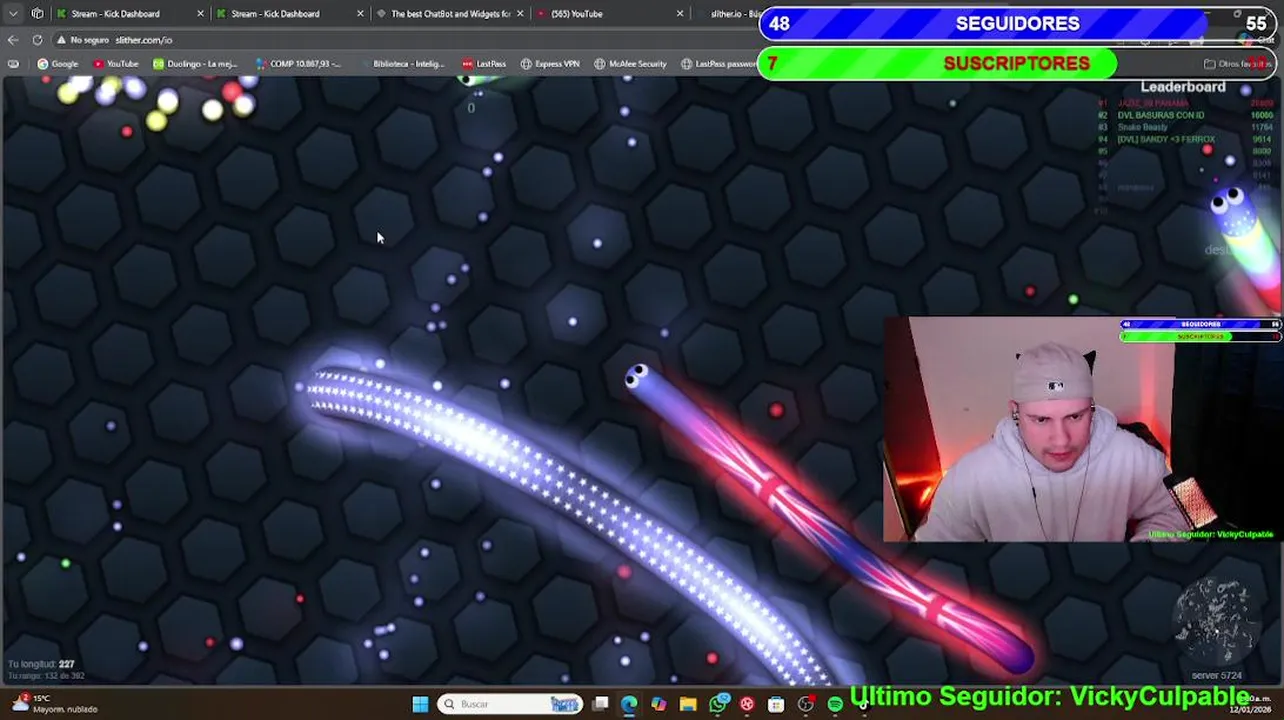1284x720 pixels.
Task: Click leaderboard entry SANDY <3 FERROX
Action: (x=1166, y=139)
